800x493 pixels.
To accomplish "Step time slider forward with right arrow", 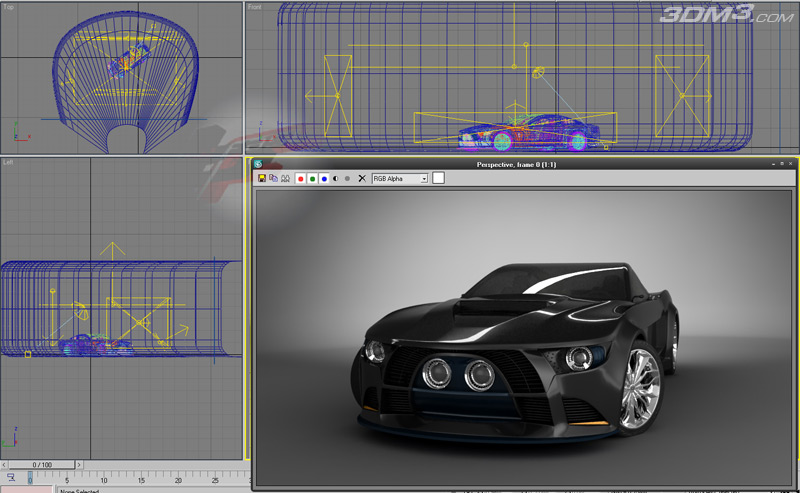I will [x=79, y=465].
